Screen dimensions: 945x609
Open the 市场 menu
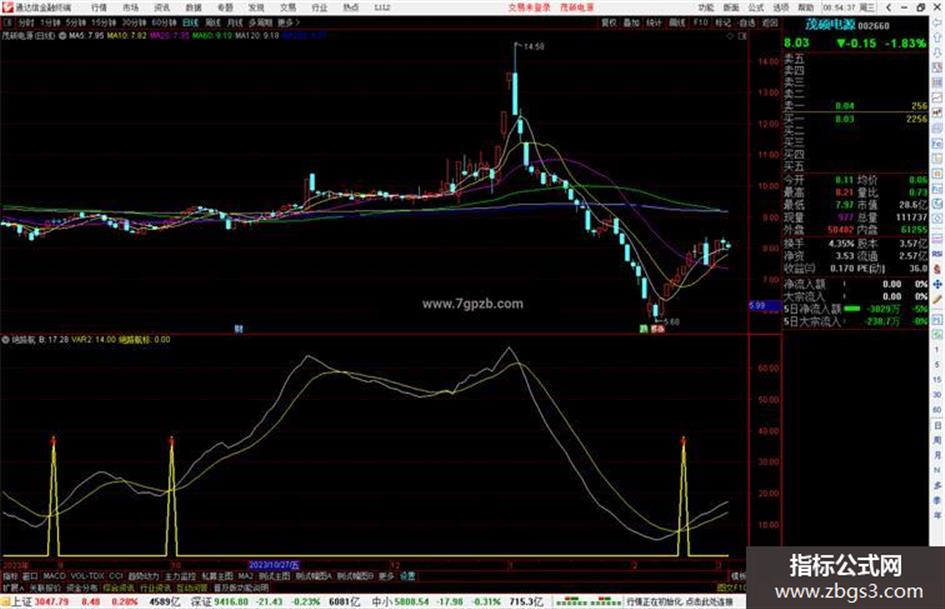pyautogui.click(x=130, y=8)
